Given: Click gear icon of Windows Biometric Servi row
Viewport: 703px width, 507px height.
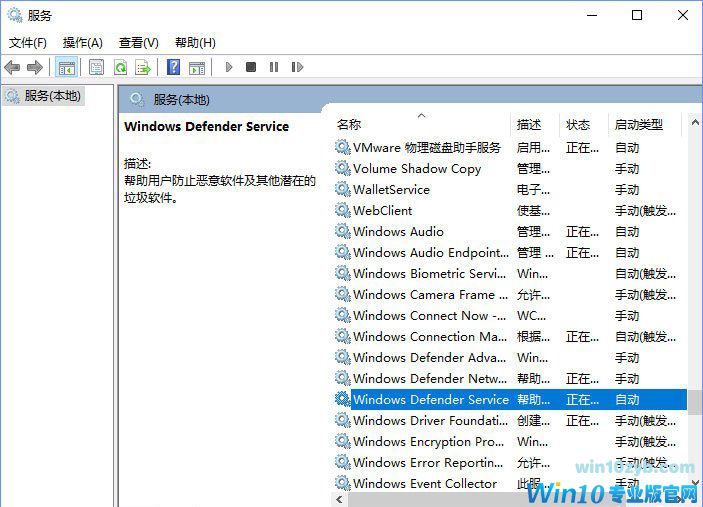Looking at the screenshot, I should coord(343,273).
